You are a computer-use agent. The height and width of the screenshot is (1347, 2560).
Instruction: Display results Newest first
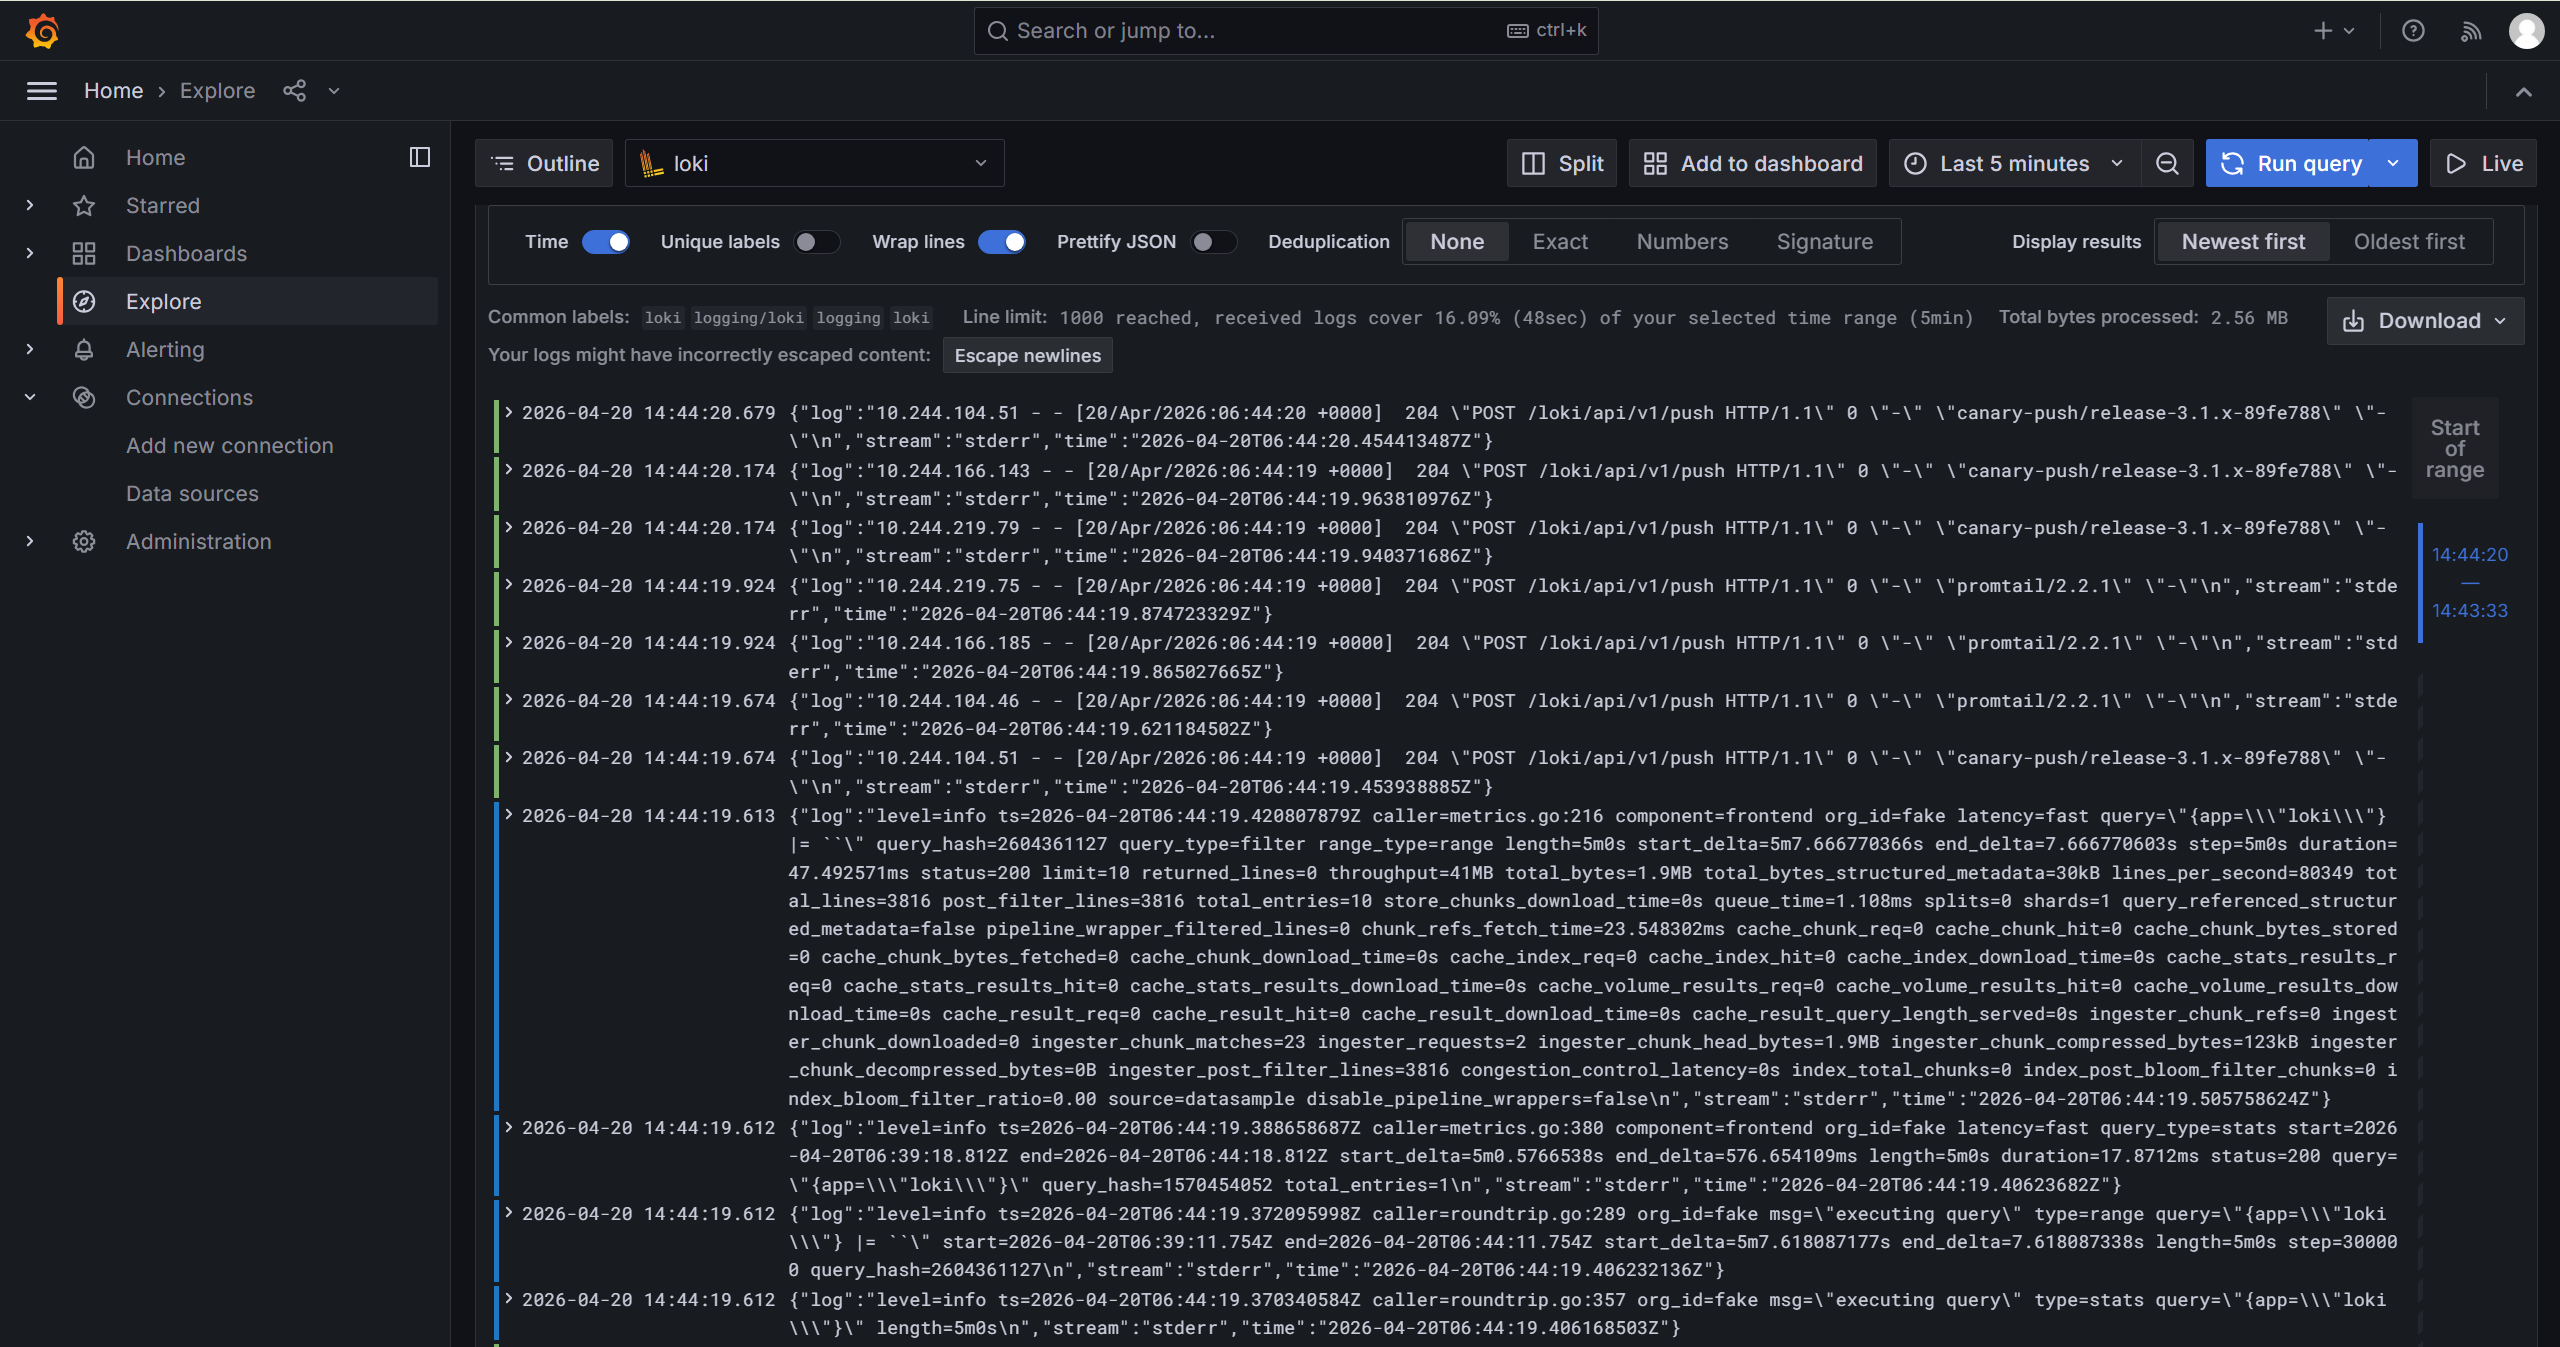pos(2243,242)
